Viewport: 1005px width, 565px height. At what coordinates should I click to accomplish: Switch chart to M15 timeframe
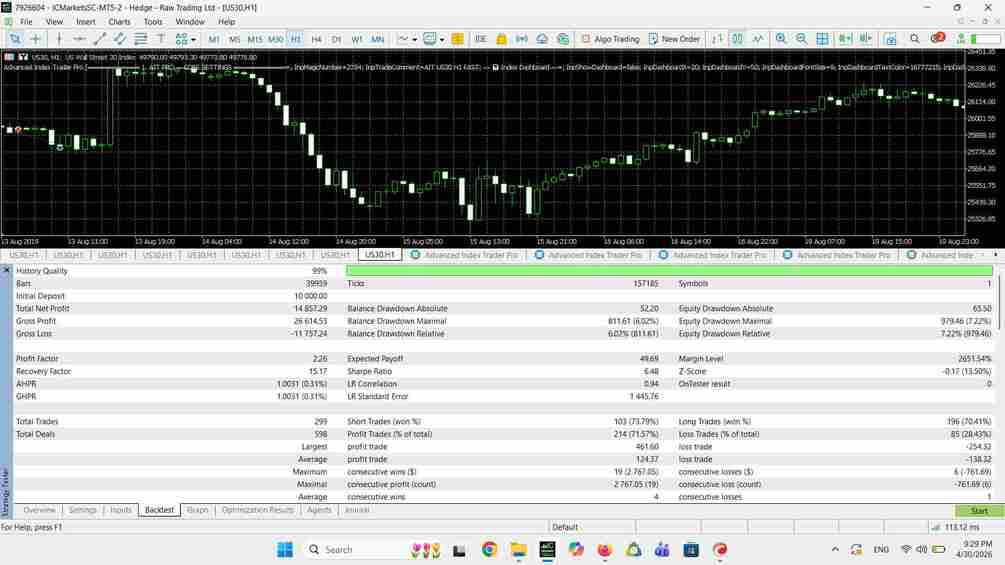[x=255, y=40]
